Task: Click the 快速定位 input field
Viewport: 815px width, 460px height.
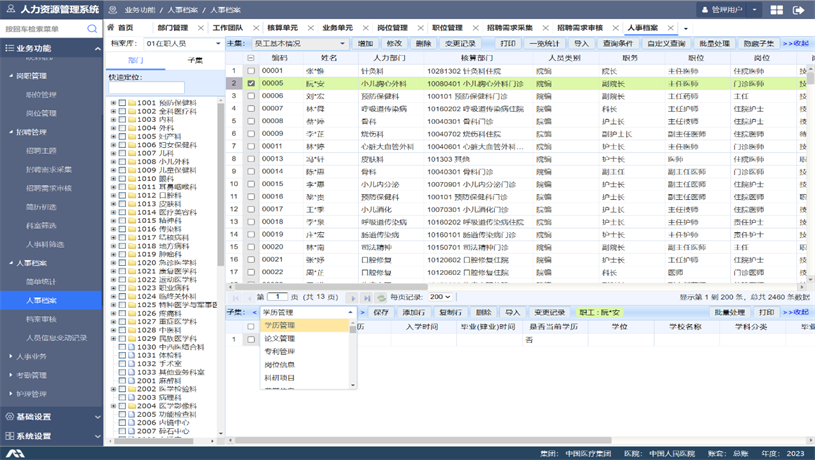Action: tap(147, 87)
